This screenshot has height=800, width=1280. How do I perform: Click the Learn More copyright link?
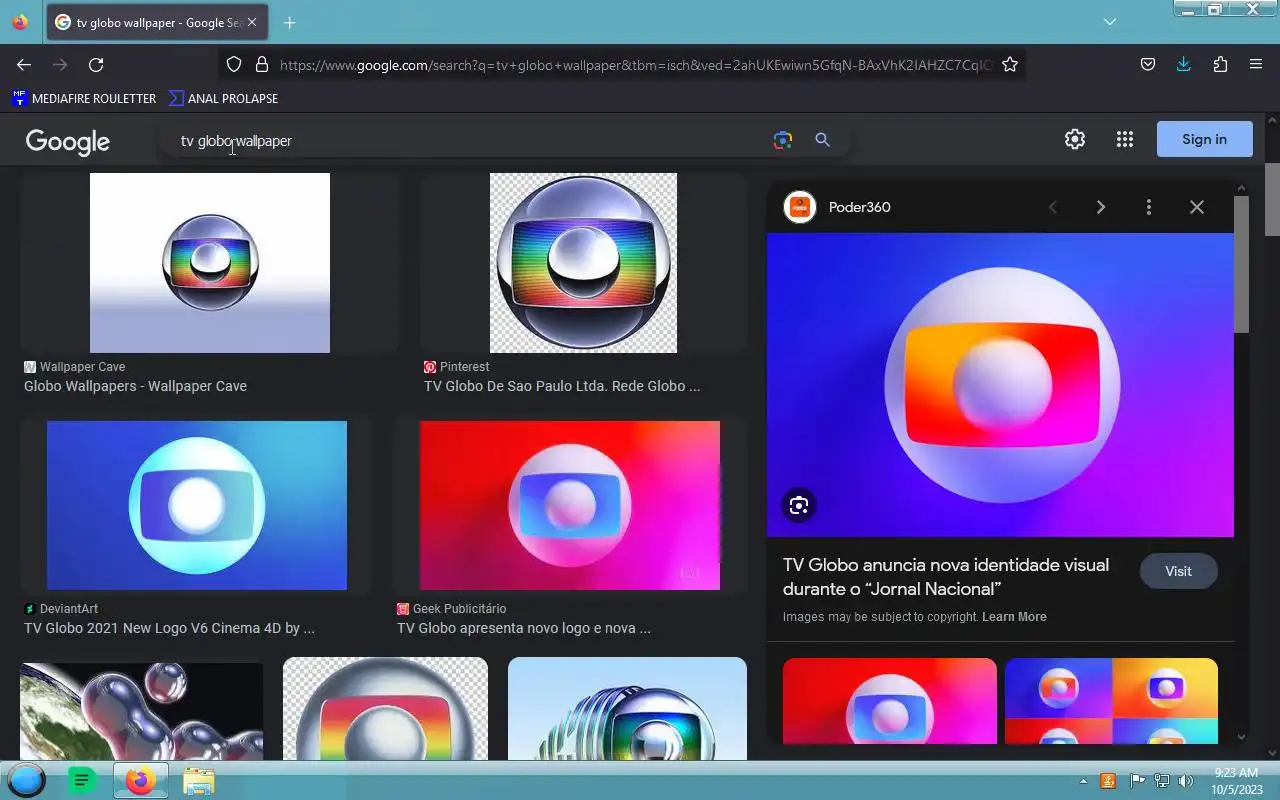click(x=1014, y=617)
